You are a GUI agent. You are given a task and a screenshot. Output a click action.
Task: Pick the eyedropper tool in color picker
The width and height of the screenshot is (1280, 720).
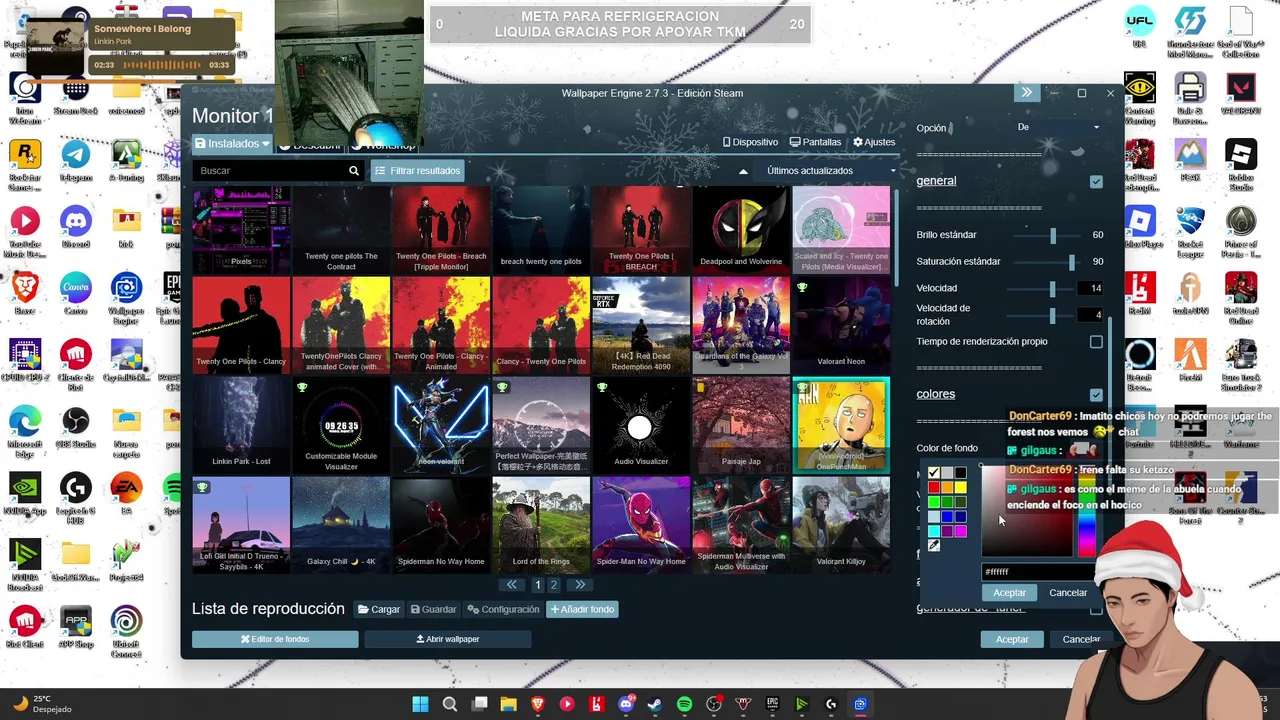point(934,545)
